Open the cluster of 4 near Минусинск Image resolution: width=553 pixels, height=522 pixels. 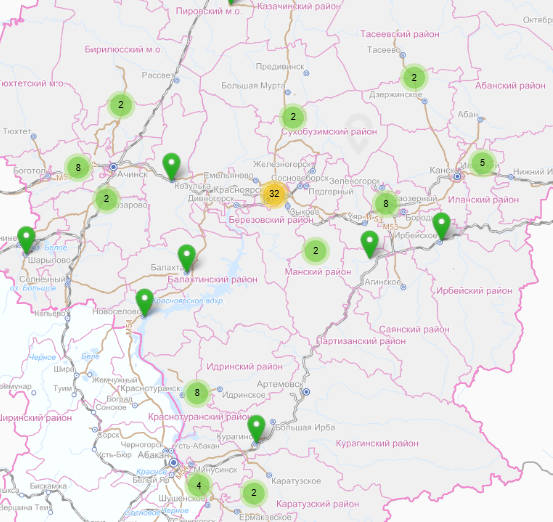point(199,486)
